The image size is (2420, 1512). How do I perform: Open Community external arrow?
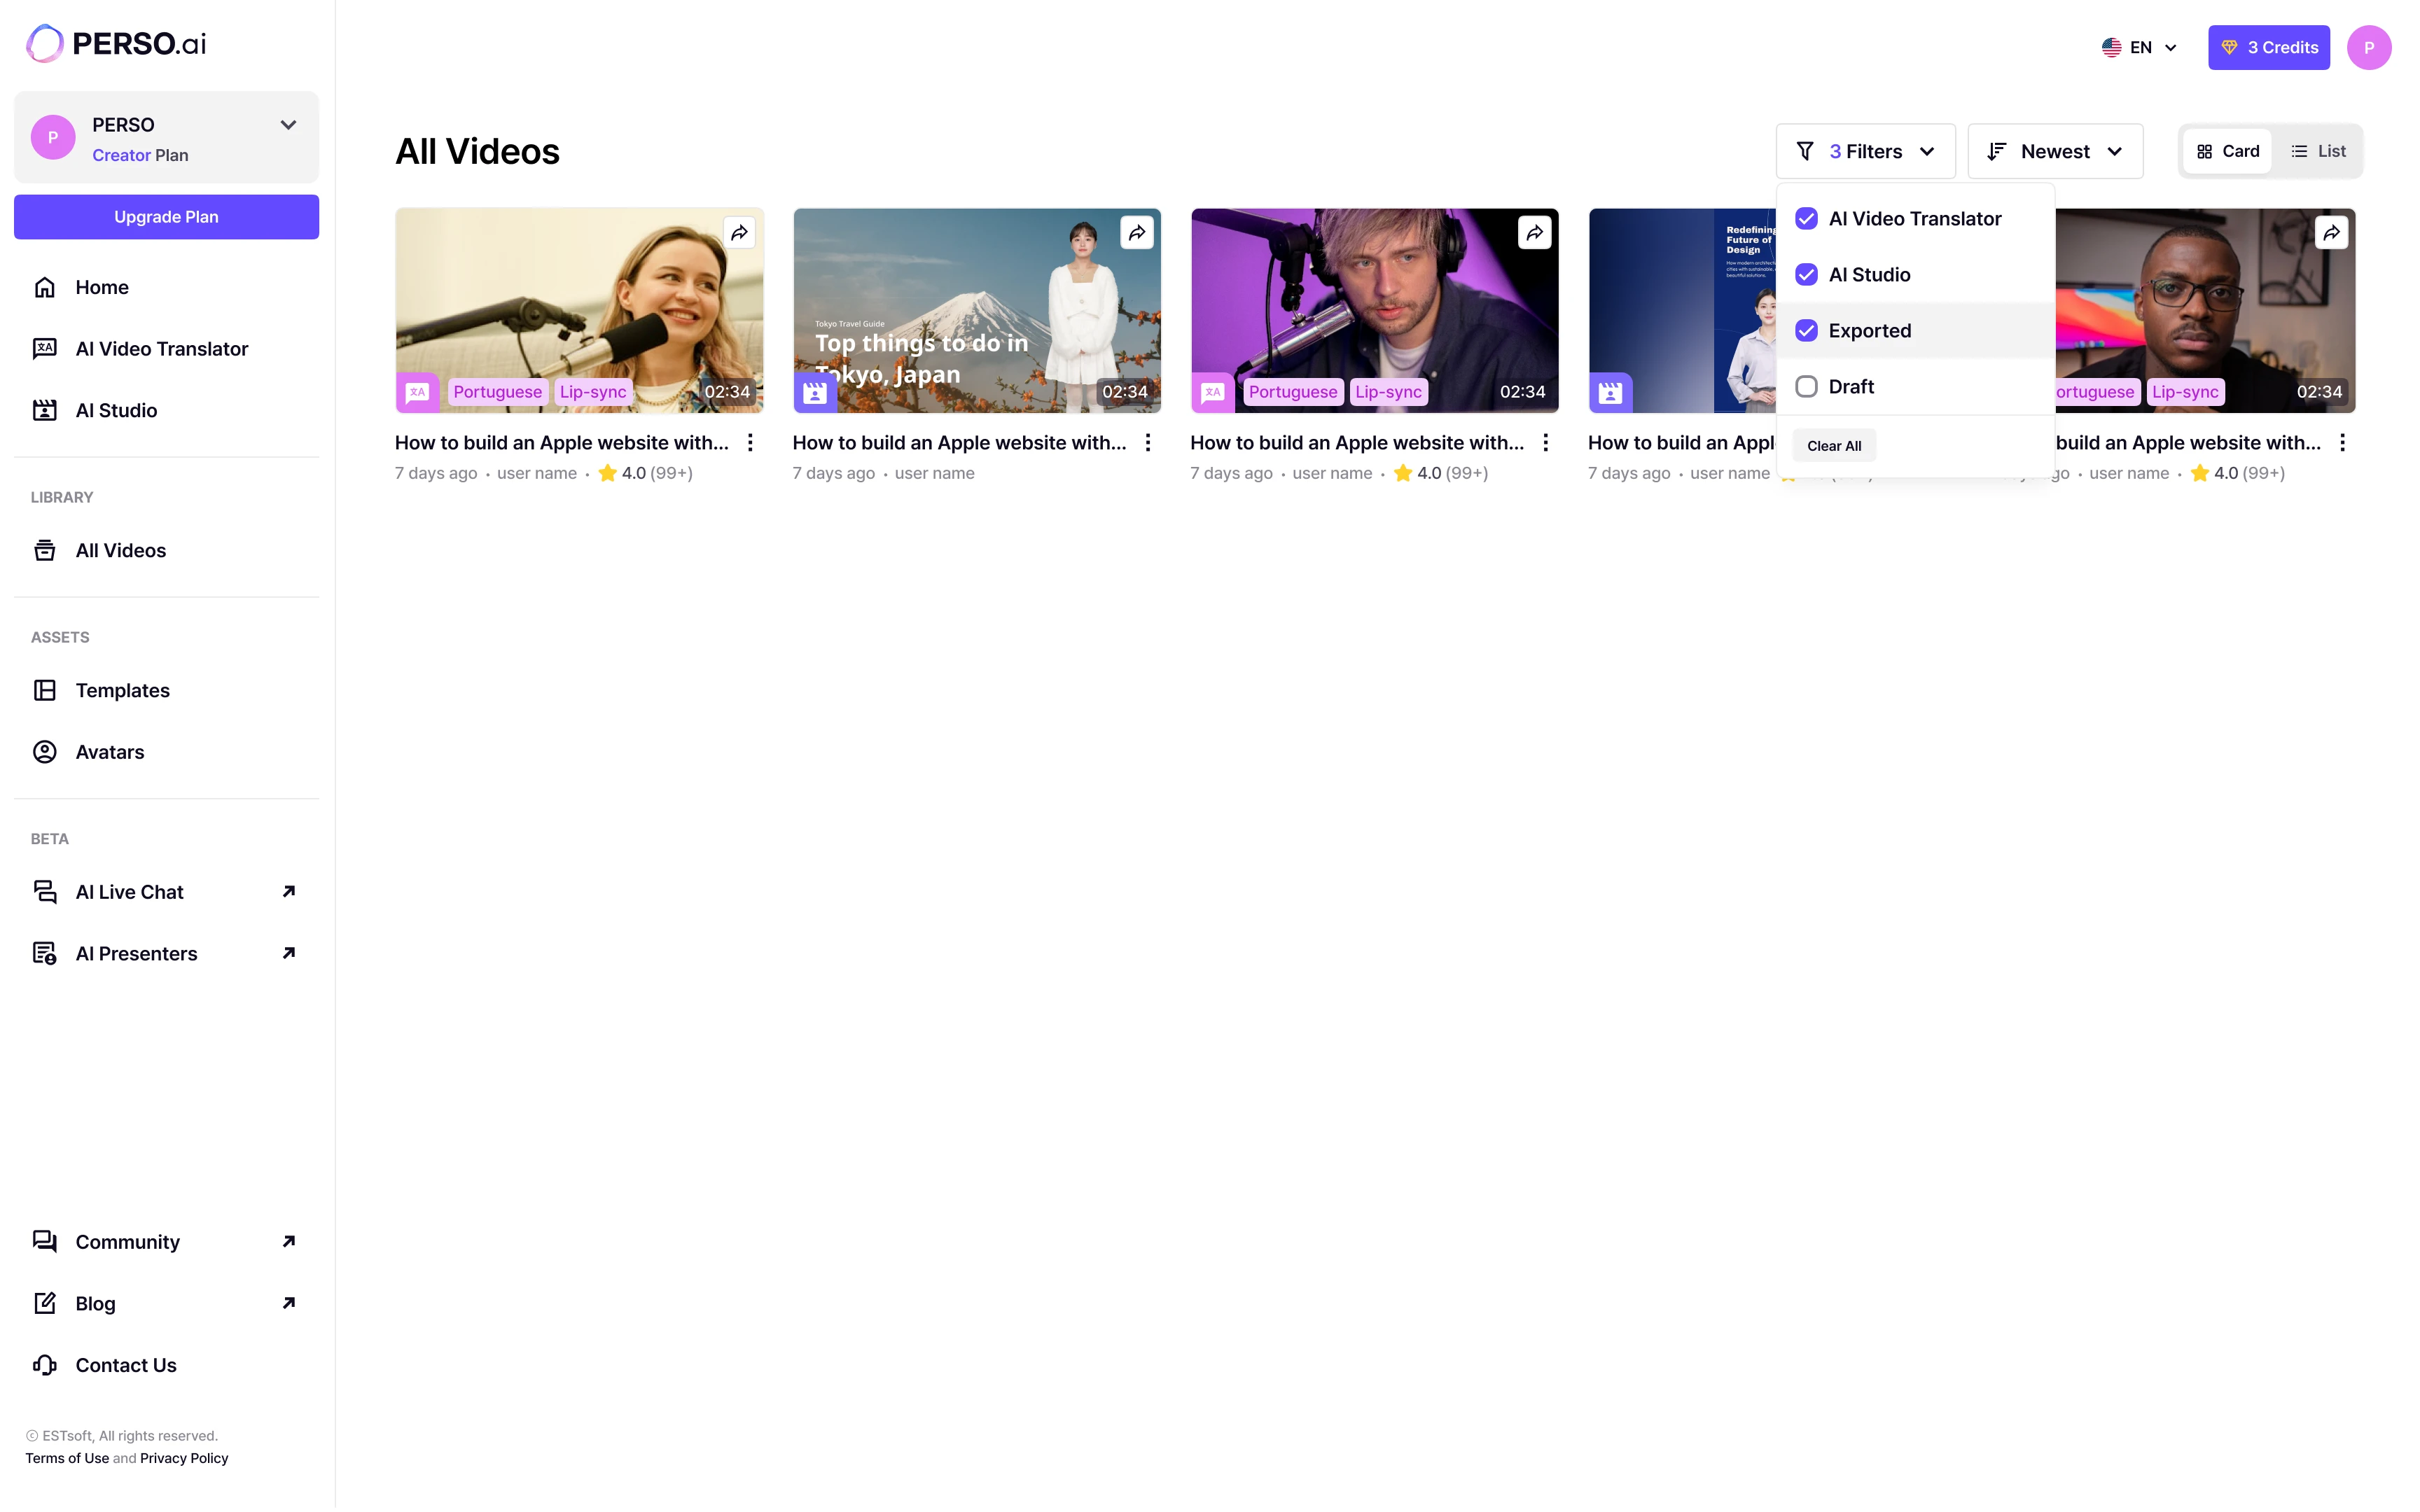(x=288, y=1242)
